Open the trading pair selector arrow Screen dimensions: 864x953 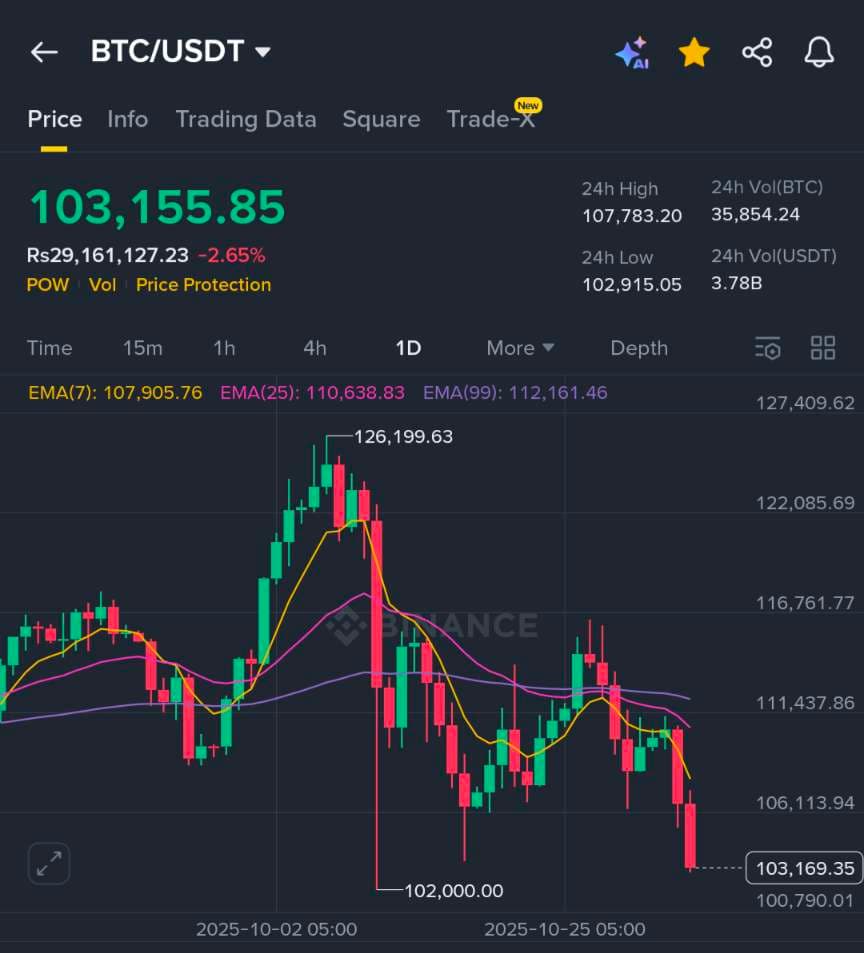262,51
